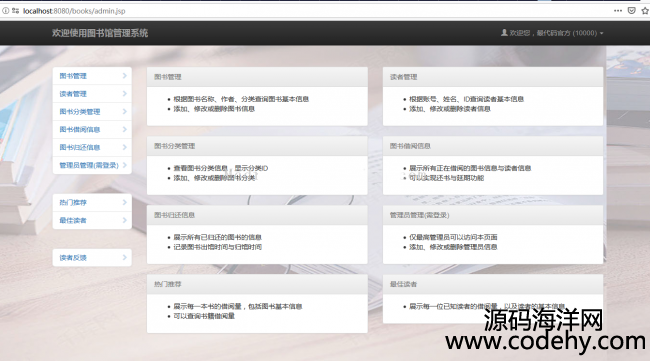
Task: Click the chevron on 管理员管理(需登录) row
Action: tap(124, 165)
